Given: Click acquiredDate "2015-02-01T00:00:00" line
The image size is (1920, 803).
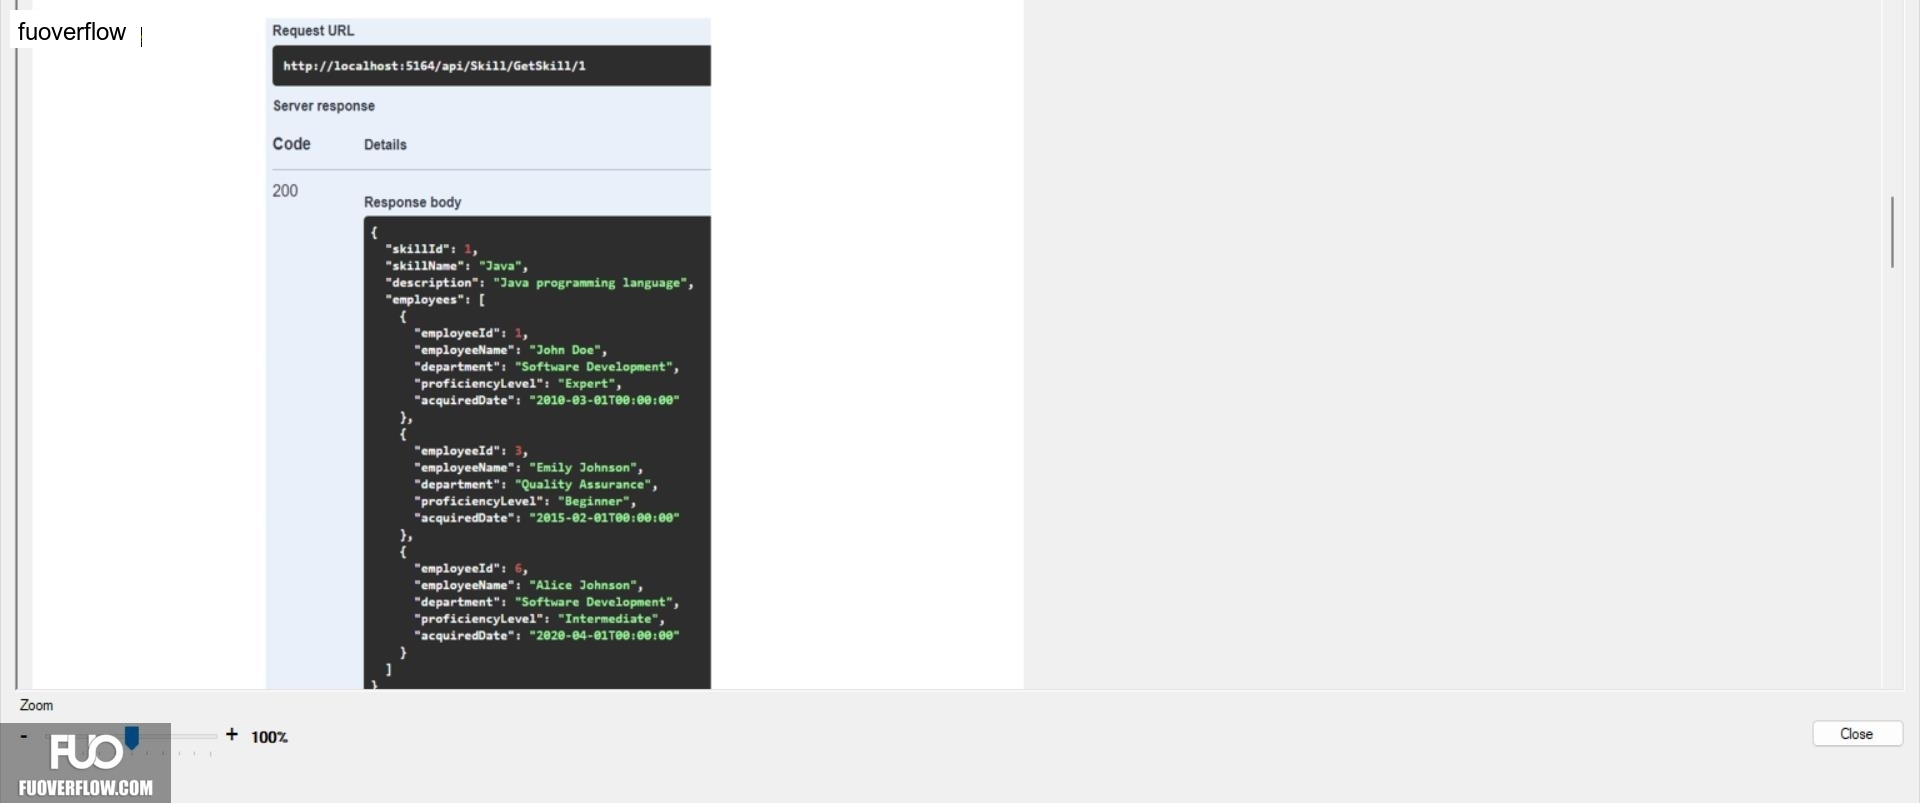Looking at the screenshot, I should tap(546, 519).
